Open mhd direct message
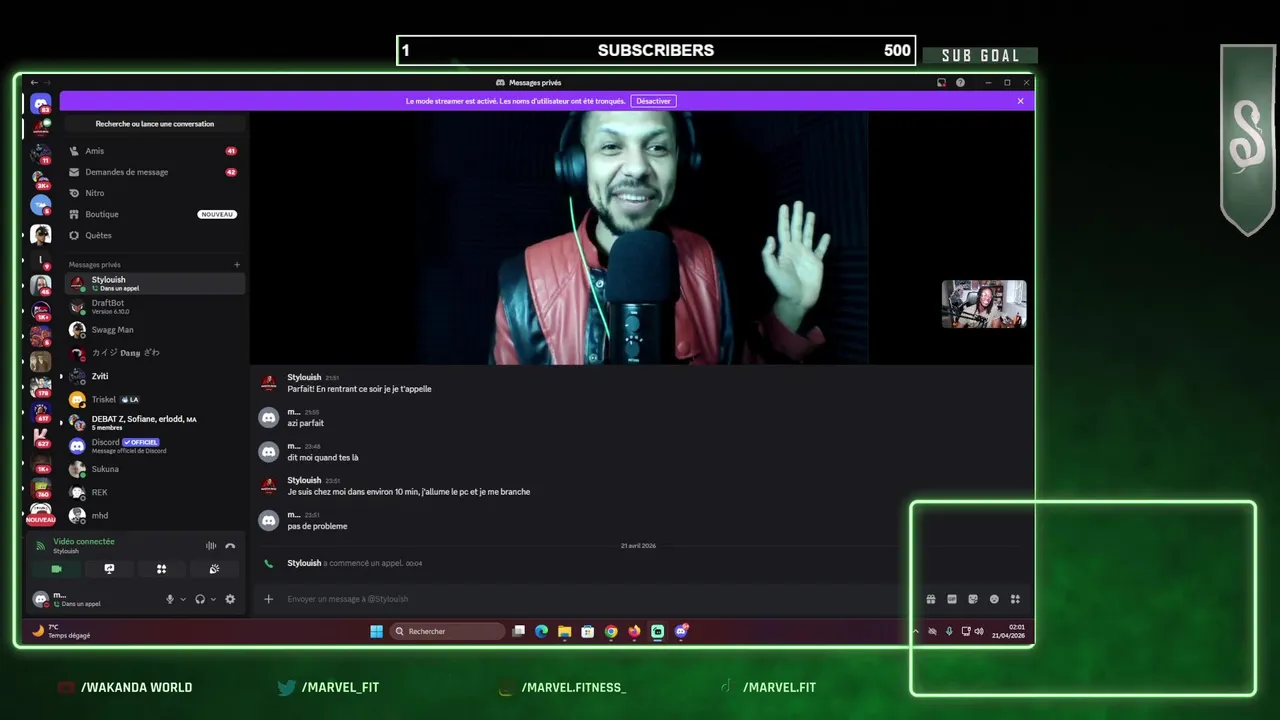This screenshot has width=1280, height=720. 155,515
